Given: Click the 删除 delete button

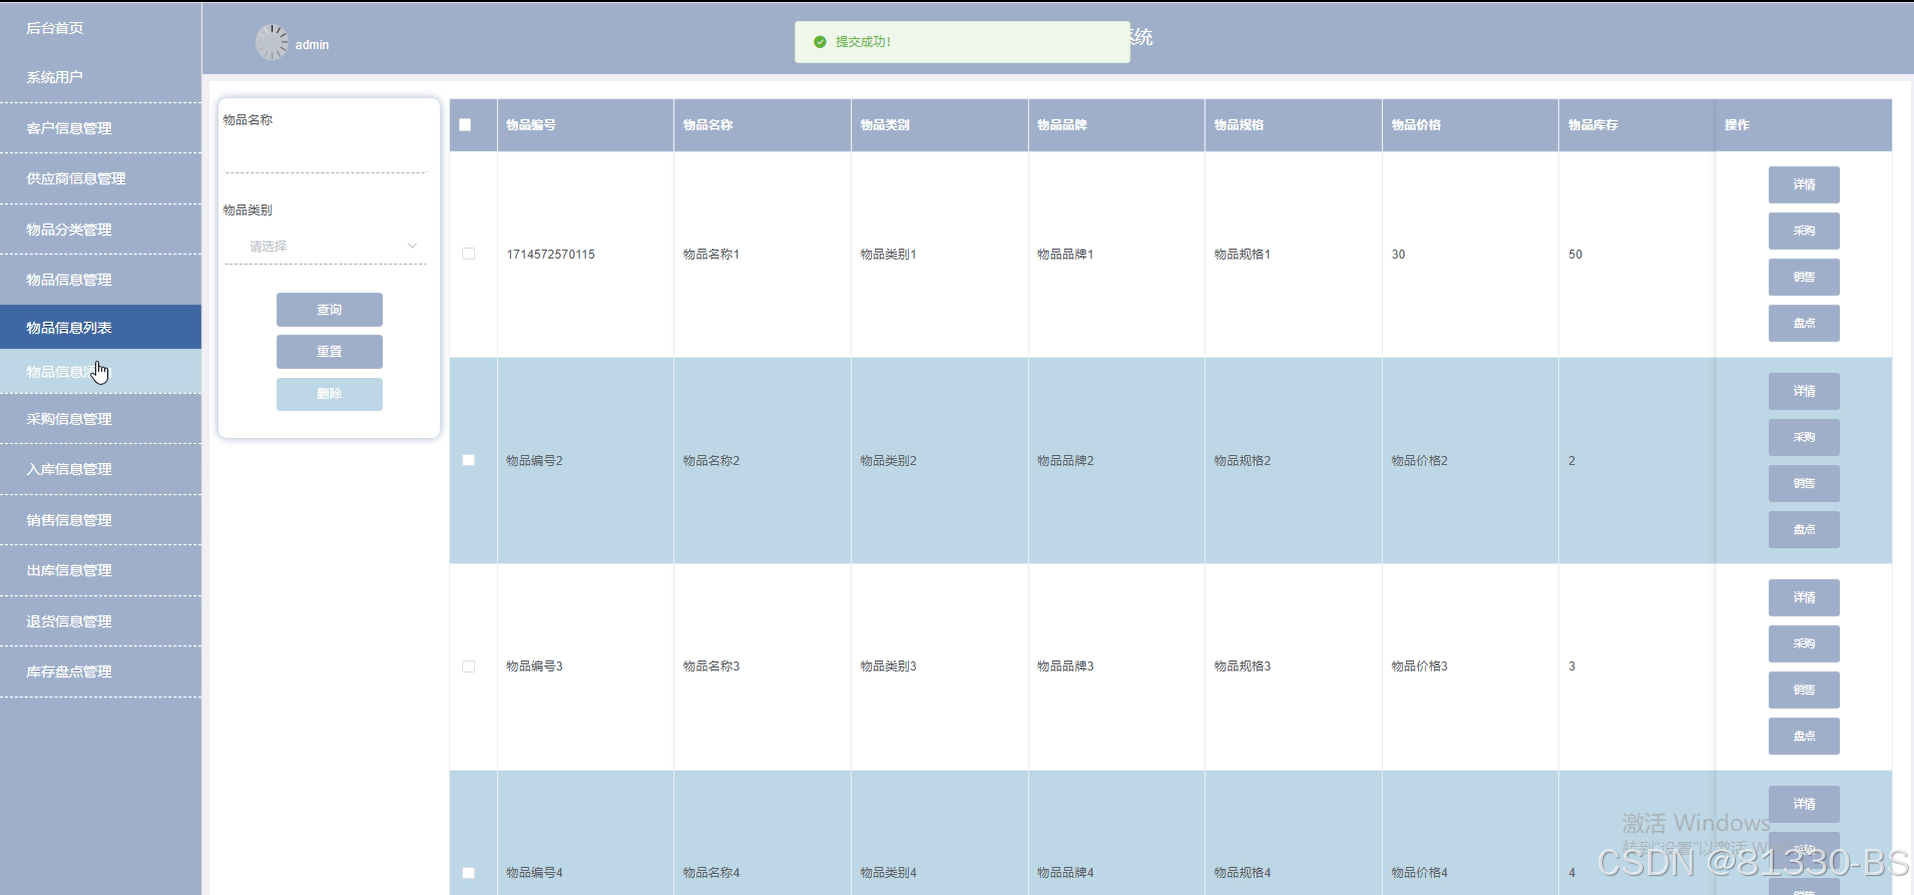Looking at the screenshot, I should 329,394.
